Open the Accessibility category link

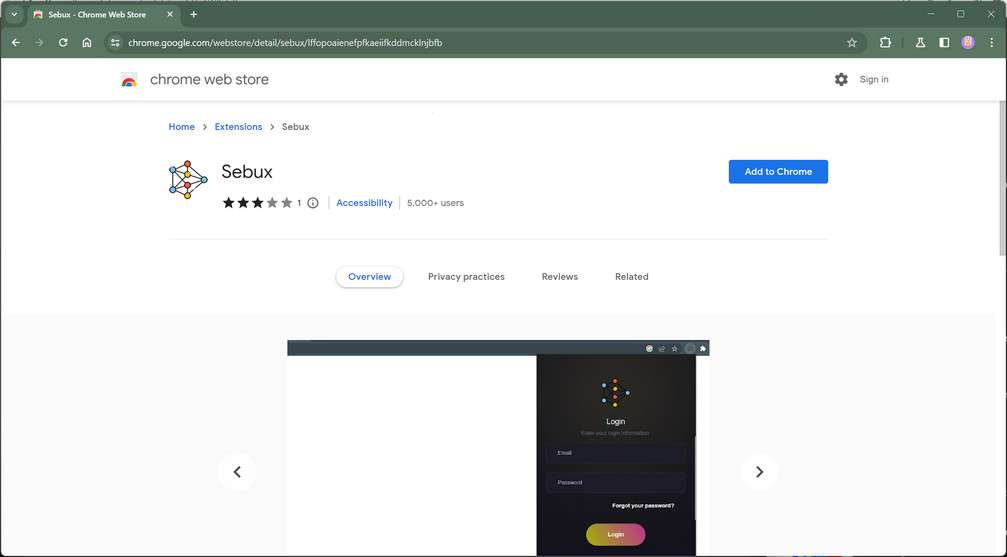364,203
